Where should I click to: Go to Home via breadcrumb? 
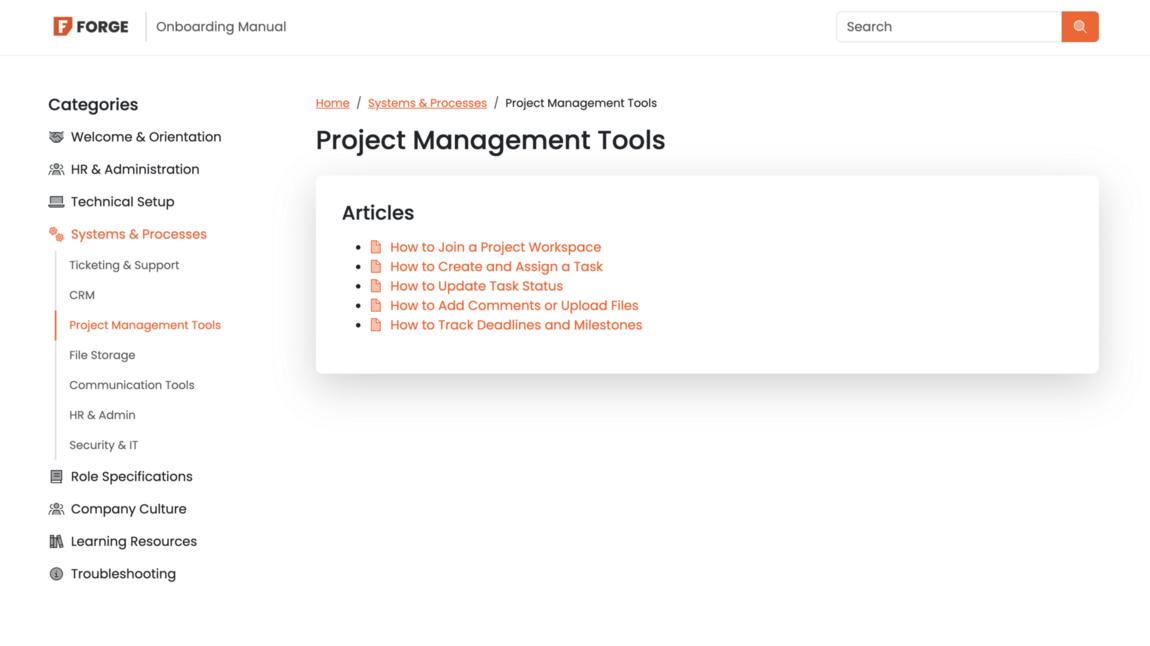[332, 103]
